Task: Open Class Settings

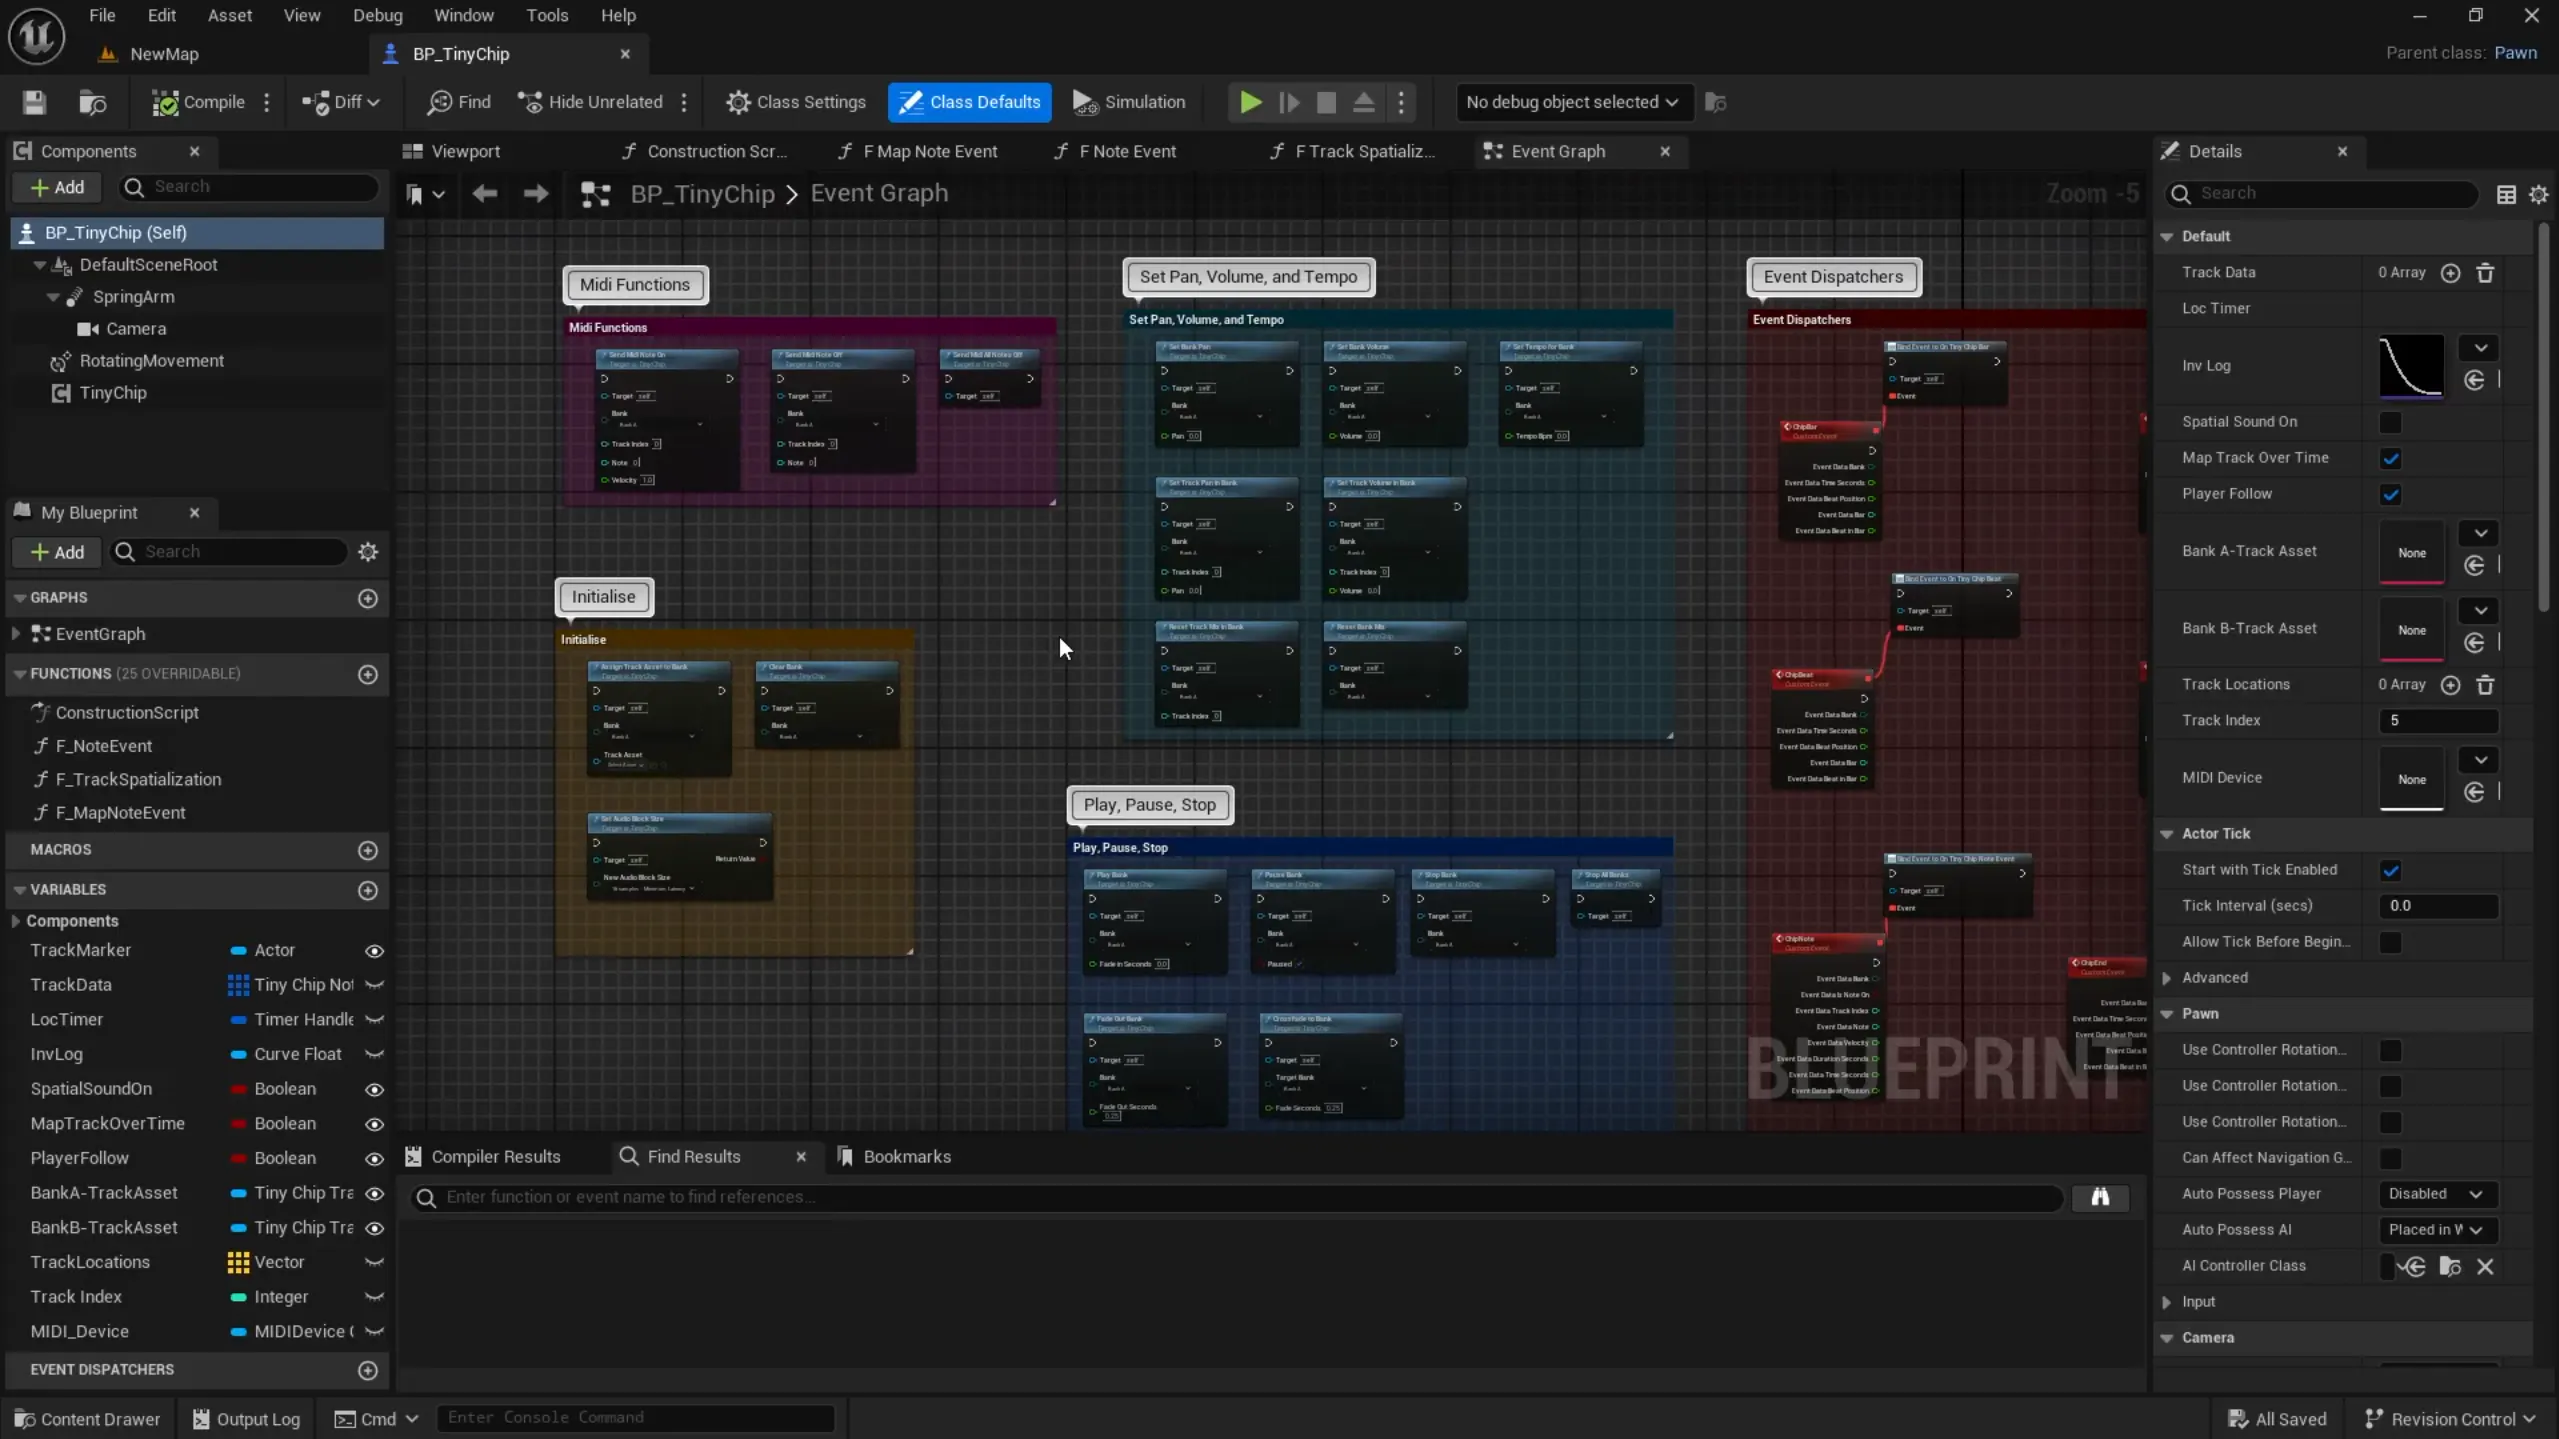Action: [796, 102]
